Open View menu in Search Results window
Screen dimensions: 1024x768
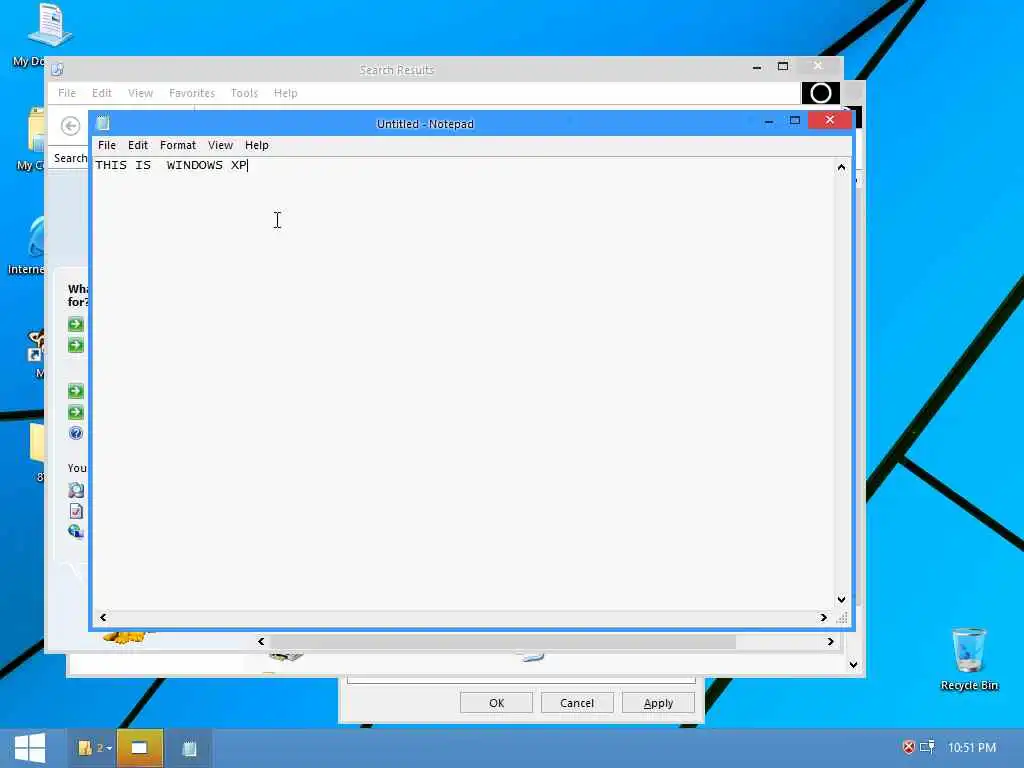point(140,93)
